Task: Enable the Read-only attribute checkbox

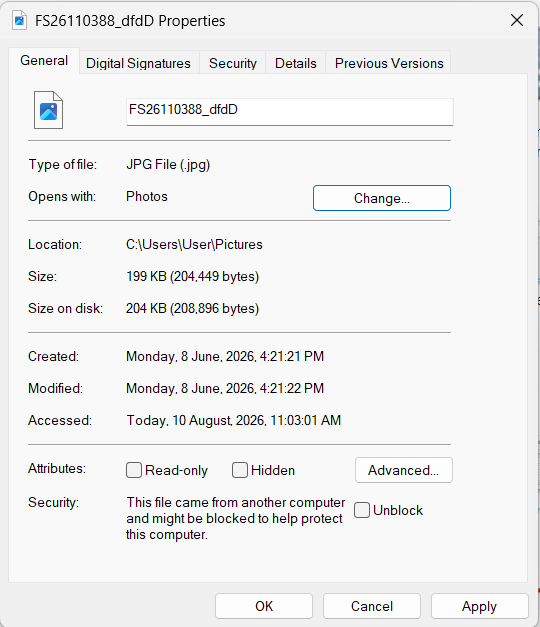Action: (x=134, y=470)
